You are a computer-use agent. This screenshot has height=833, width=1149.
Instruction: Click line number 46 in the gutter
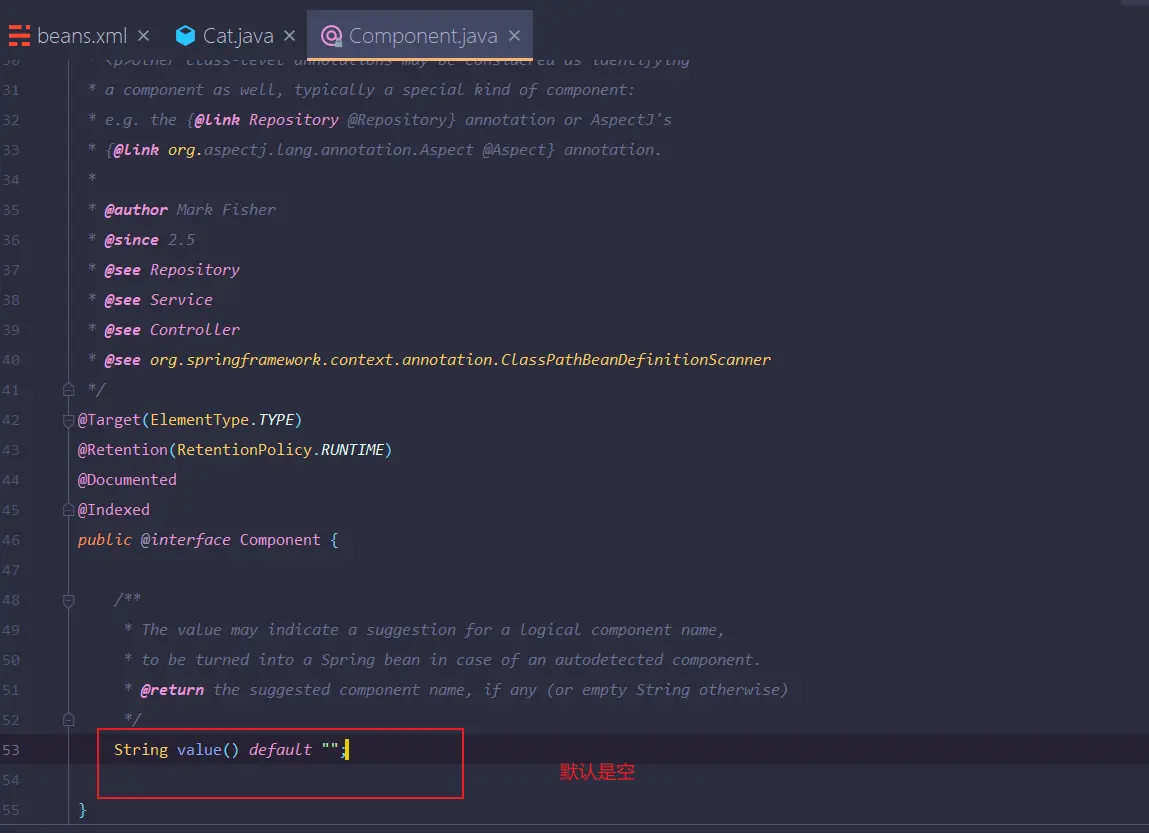click(x=11, y=540)
